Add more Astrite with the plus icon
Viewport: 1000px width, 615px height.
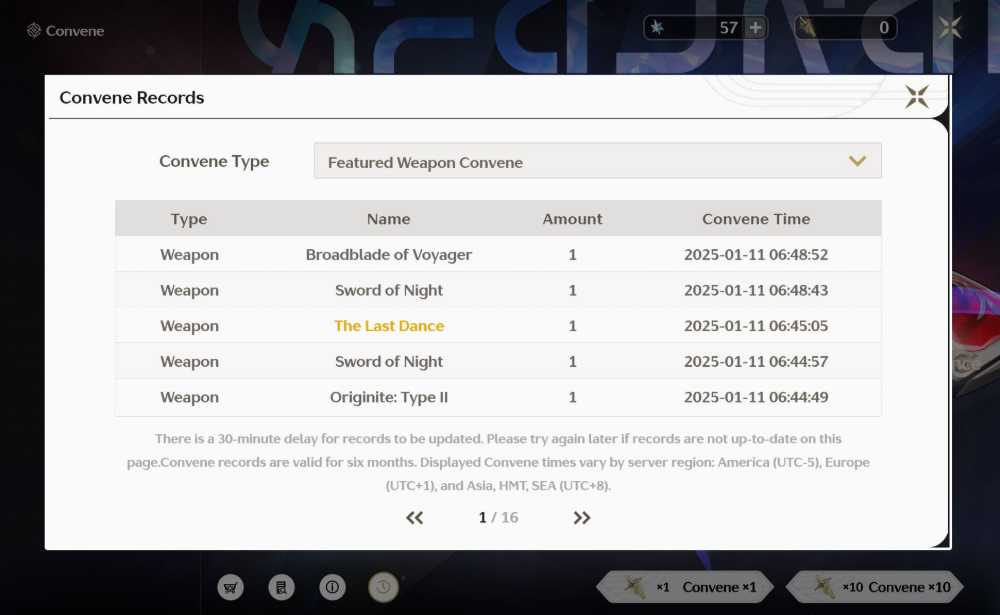click(756, 27)
